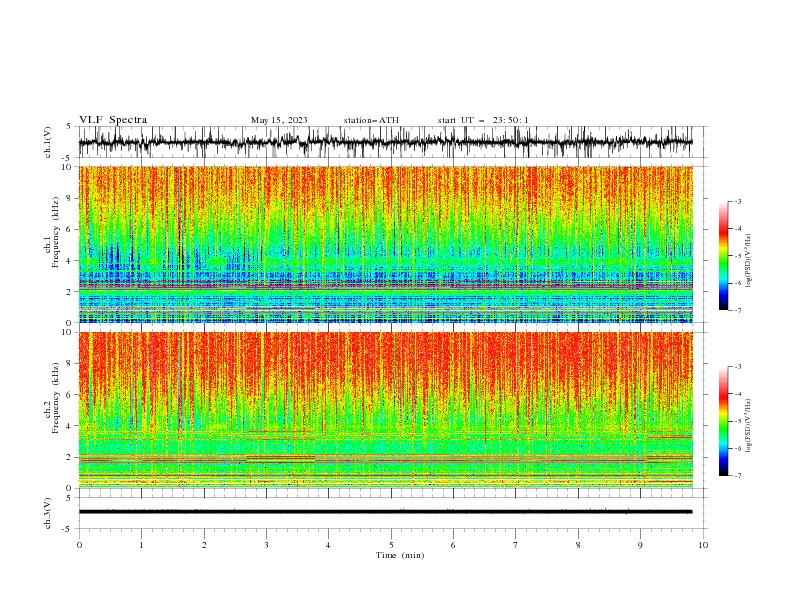Click the ch.2 spectrogram color scale bar

(723, 421)
